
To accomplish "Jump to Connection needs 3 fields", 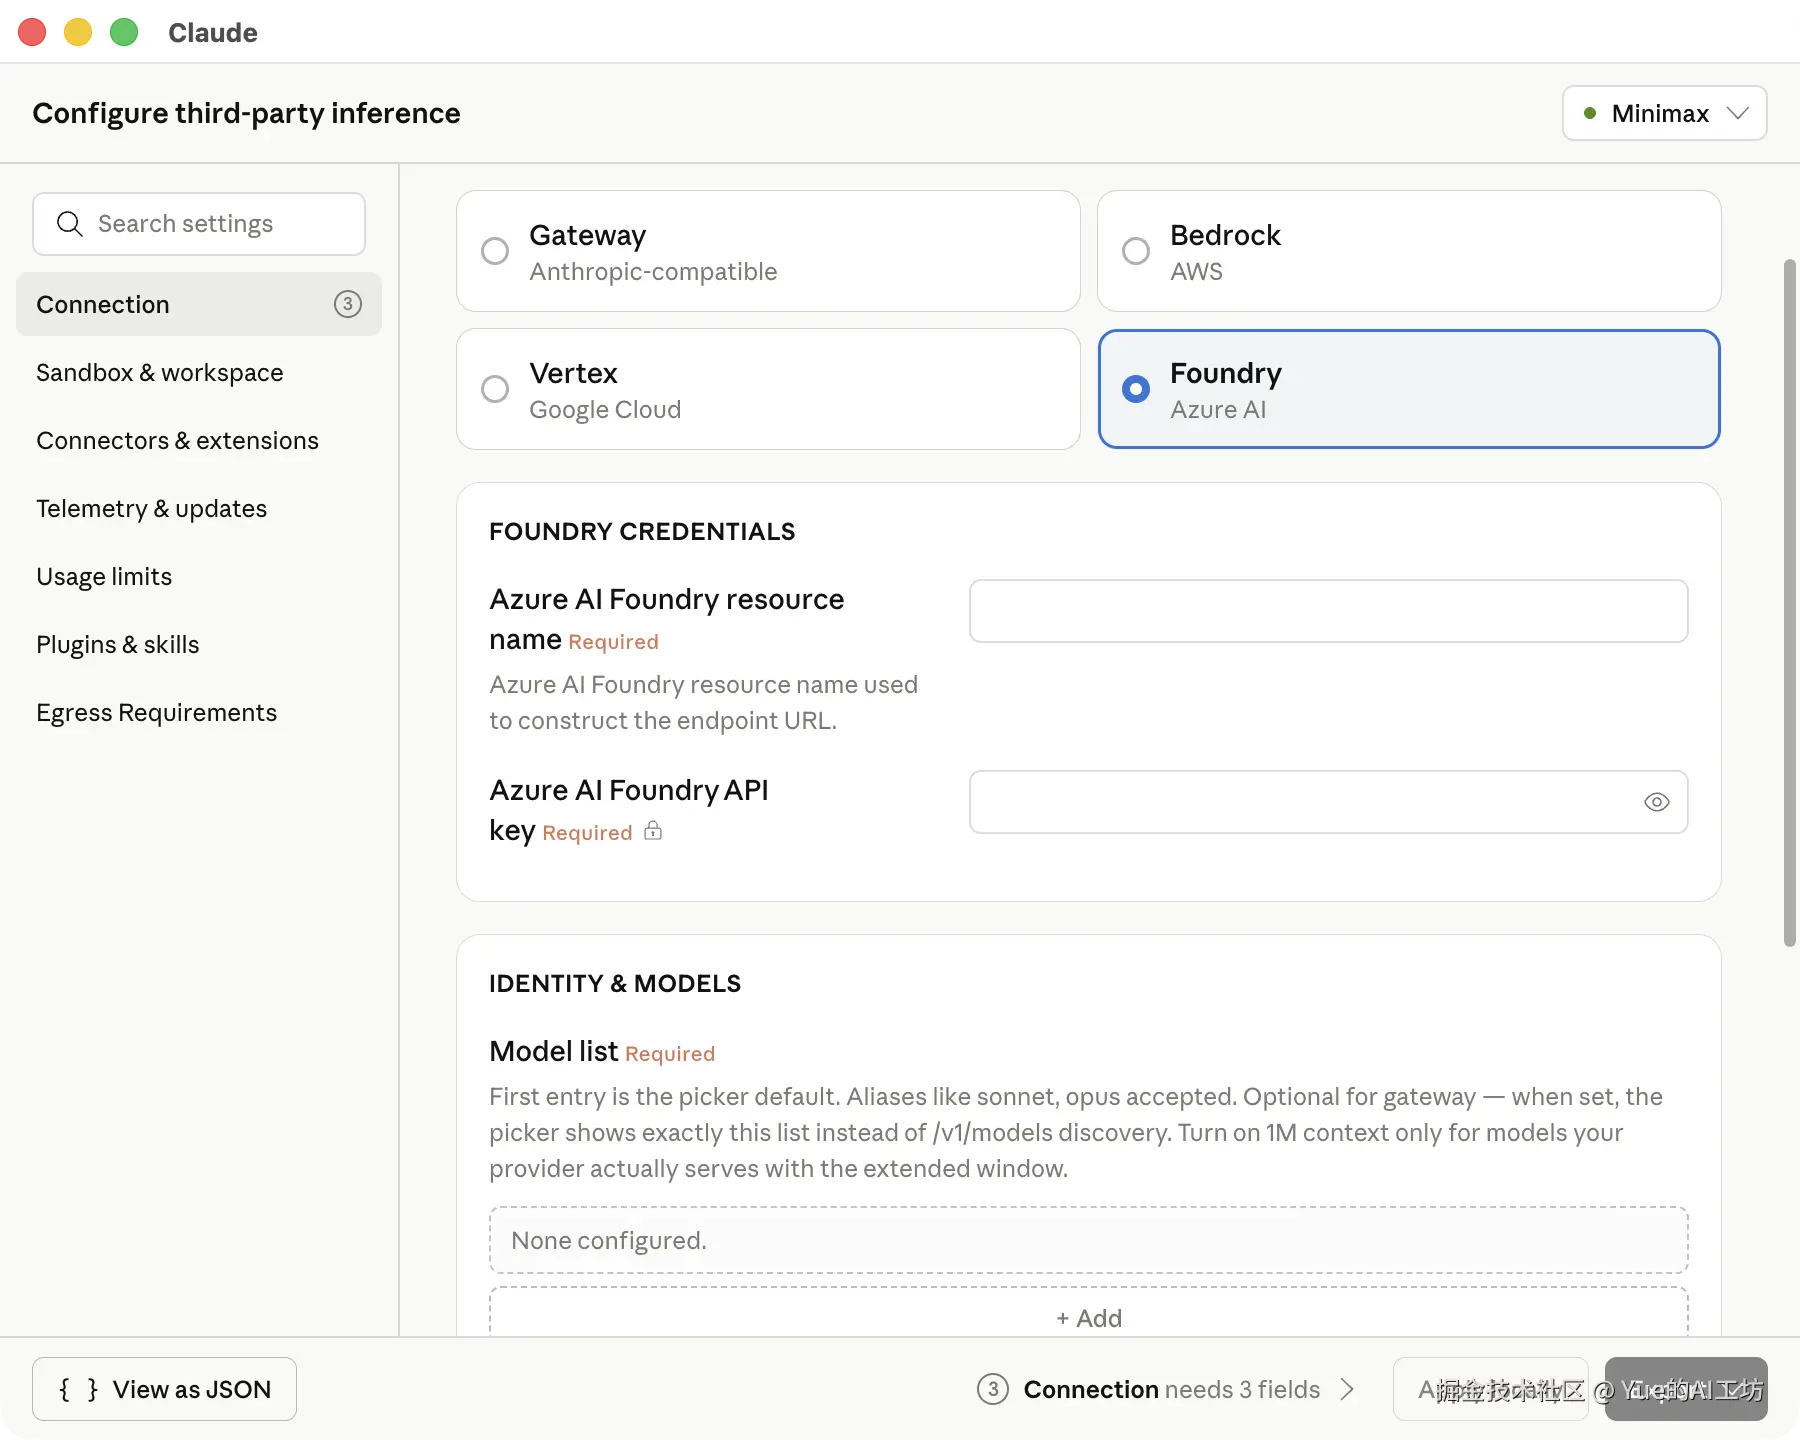I will coord(1167,1389).
